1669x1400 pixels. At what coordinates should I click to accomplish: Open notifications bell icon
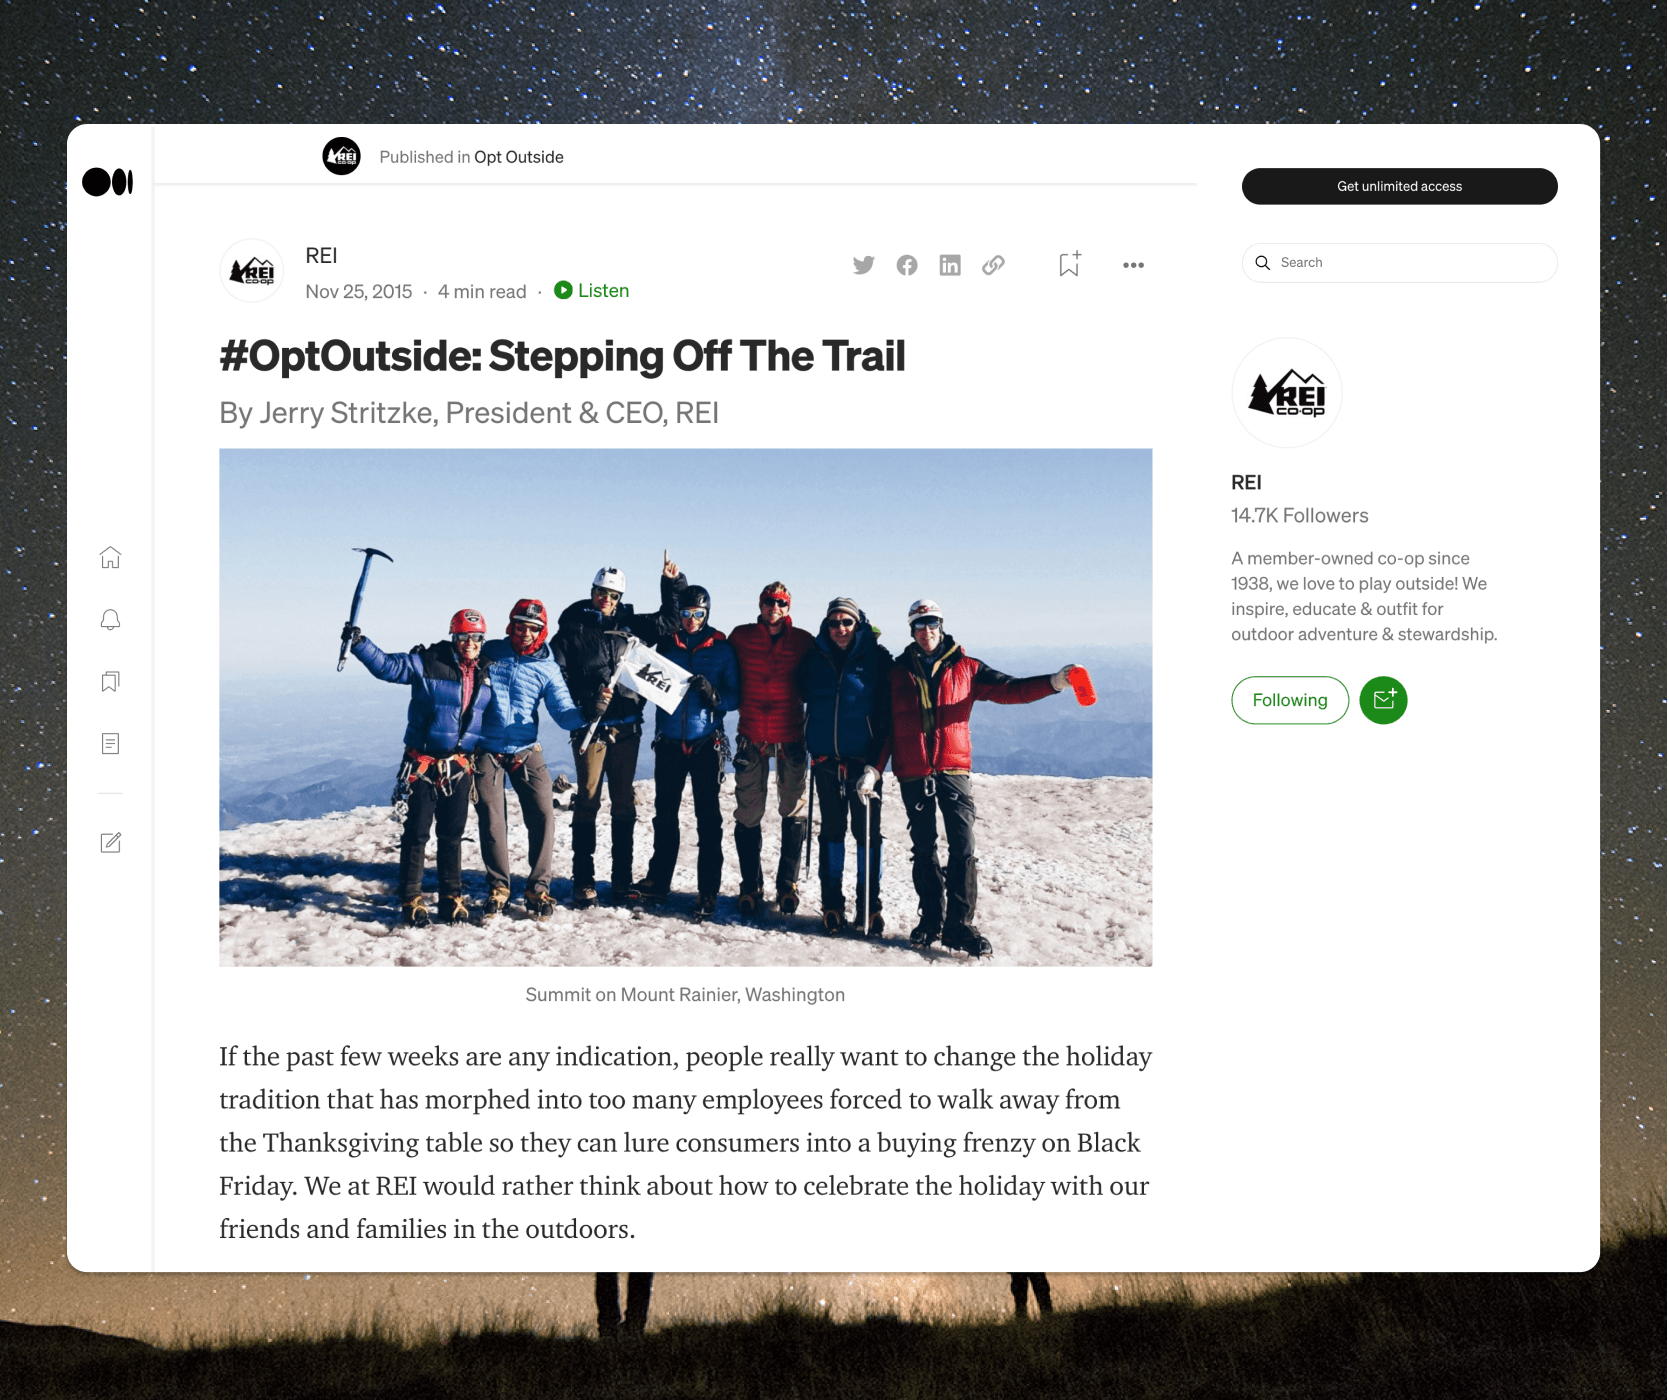click(110, 620)
